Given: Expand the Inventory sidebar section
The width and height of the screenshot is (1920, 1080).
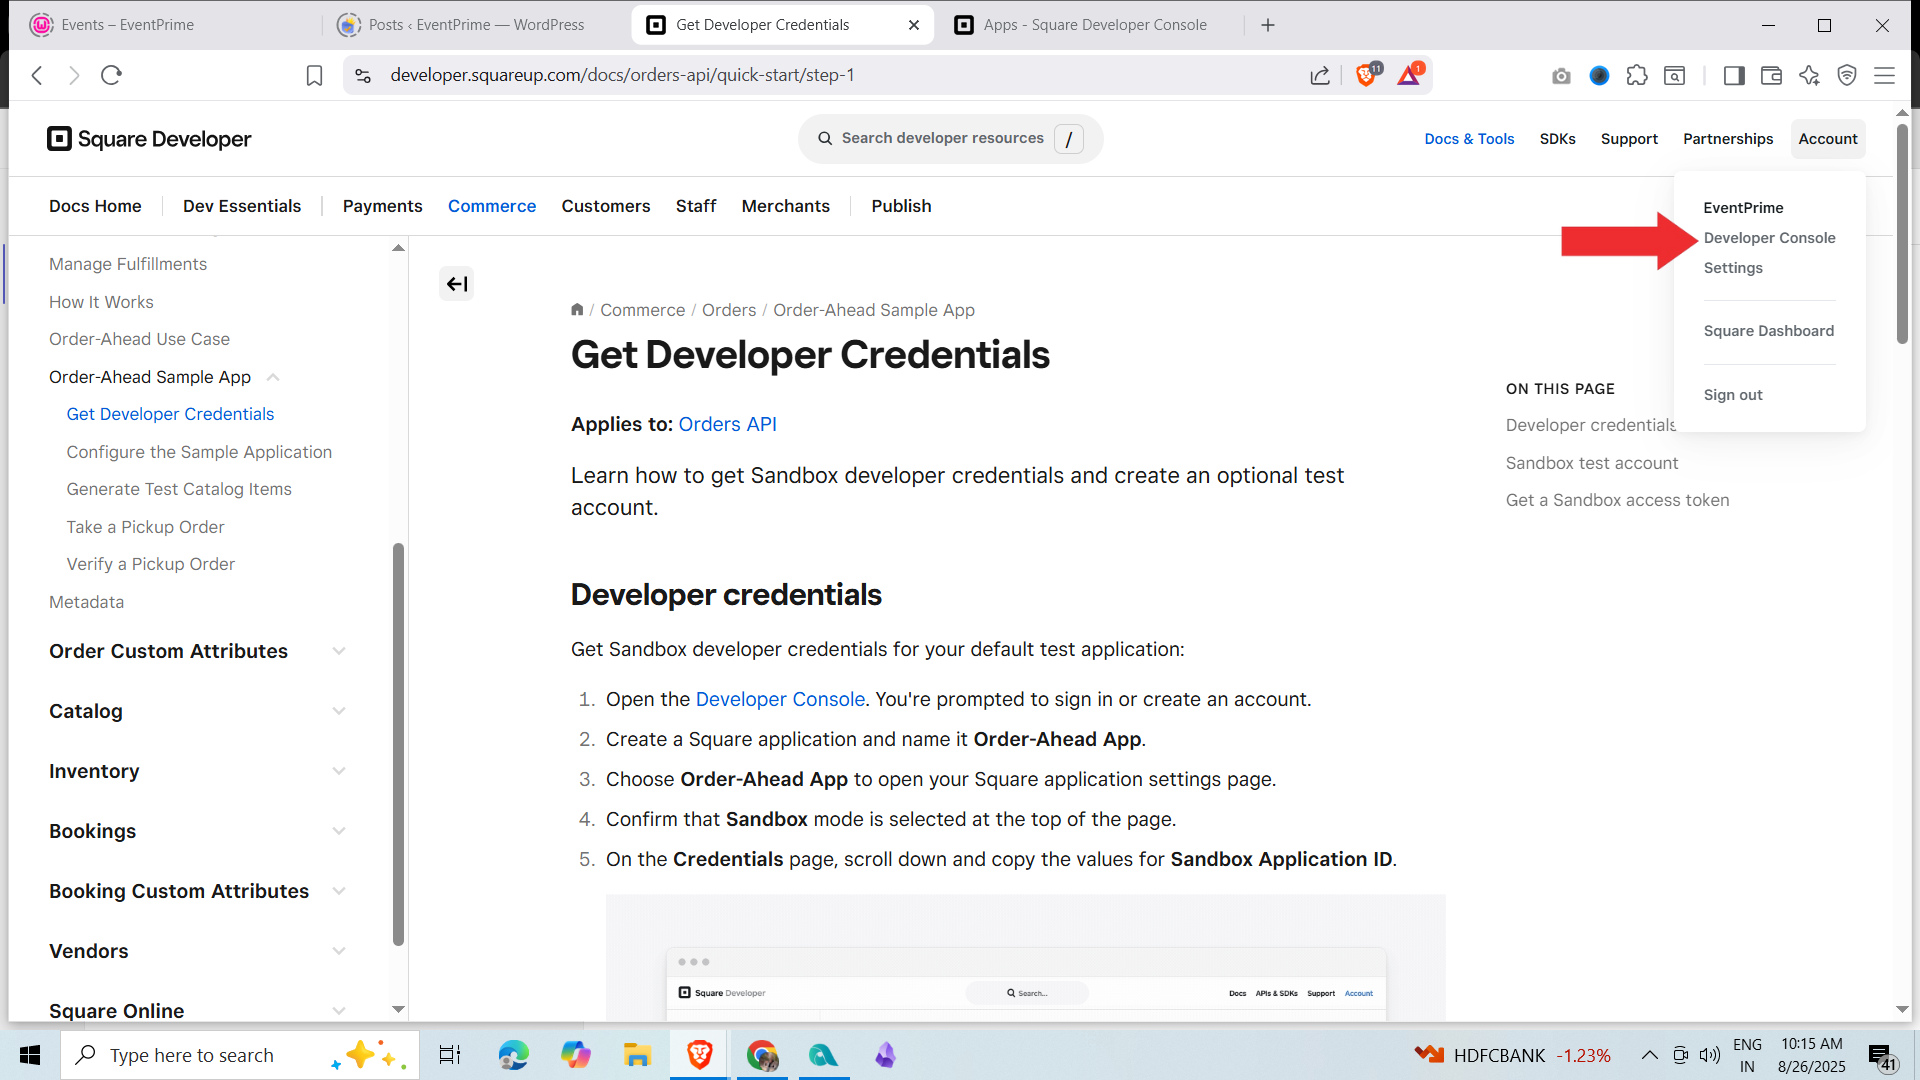Looking at the screenshot, I should tap(339, 771).
